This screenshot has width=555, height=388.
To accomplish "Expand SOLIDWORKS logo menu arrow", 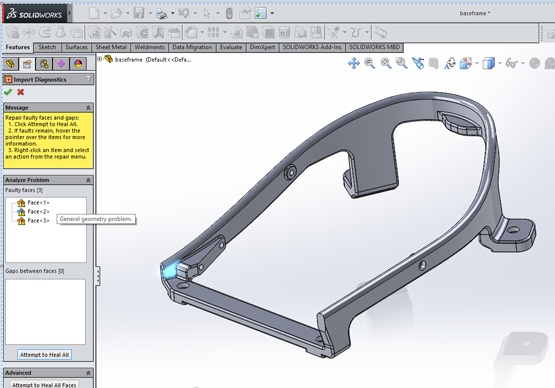I will (70, 13).
